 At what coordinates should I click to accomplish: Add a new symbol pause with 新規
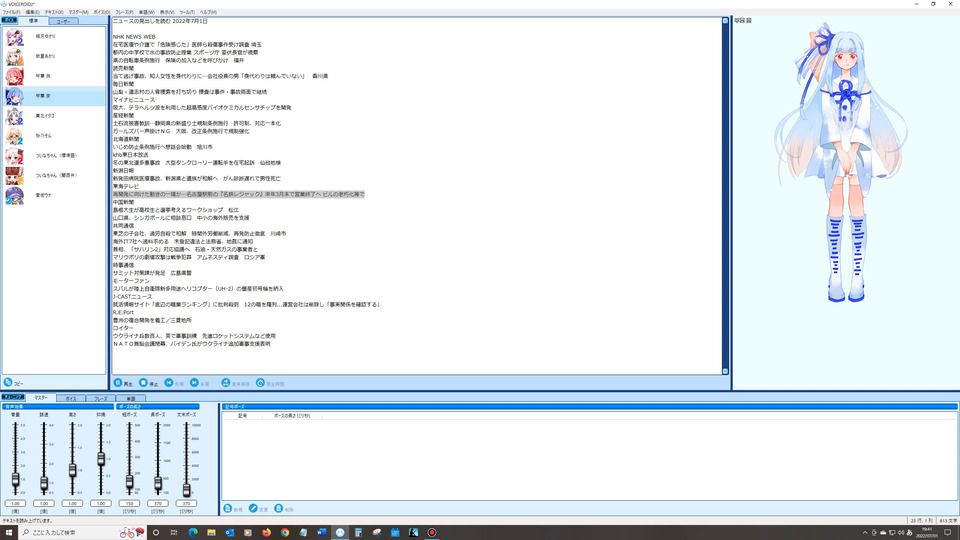pyautogui.click(x=233, y=509)
